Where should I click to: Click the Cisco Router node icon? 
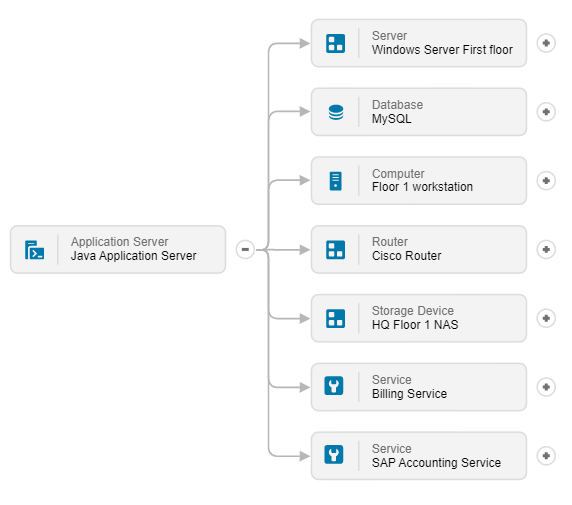coord(335,250)
